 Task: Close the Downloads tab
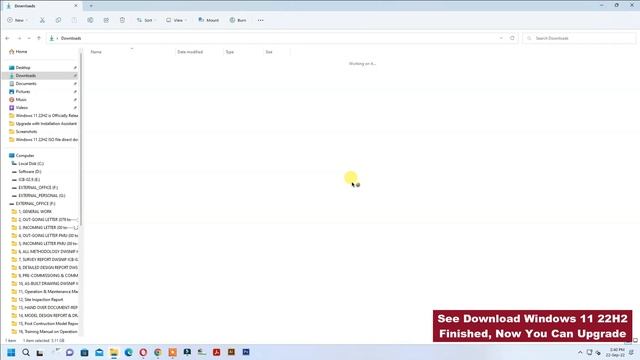[x=76, y=6]
